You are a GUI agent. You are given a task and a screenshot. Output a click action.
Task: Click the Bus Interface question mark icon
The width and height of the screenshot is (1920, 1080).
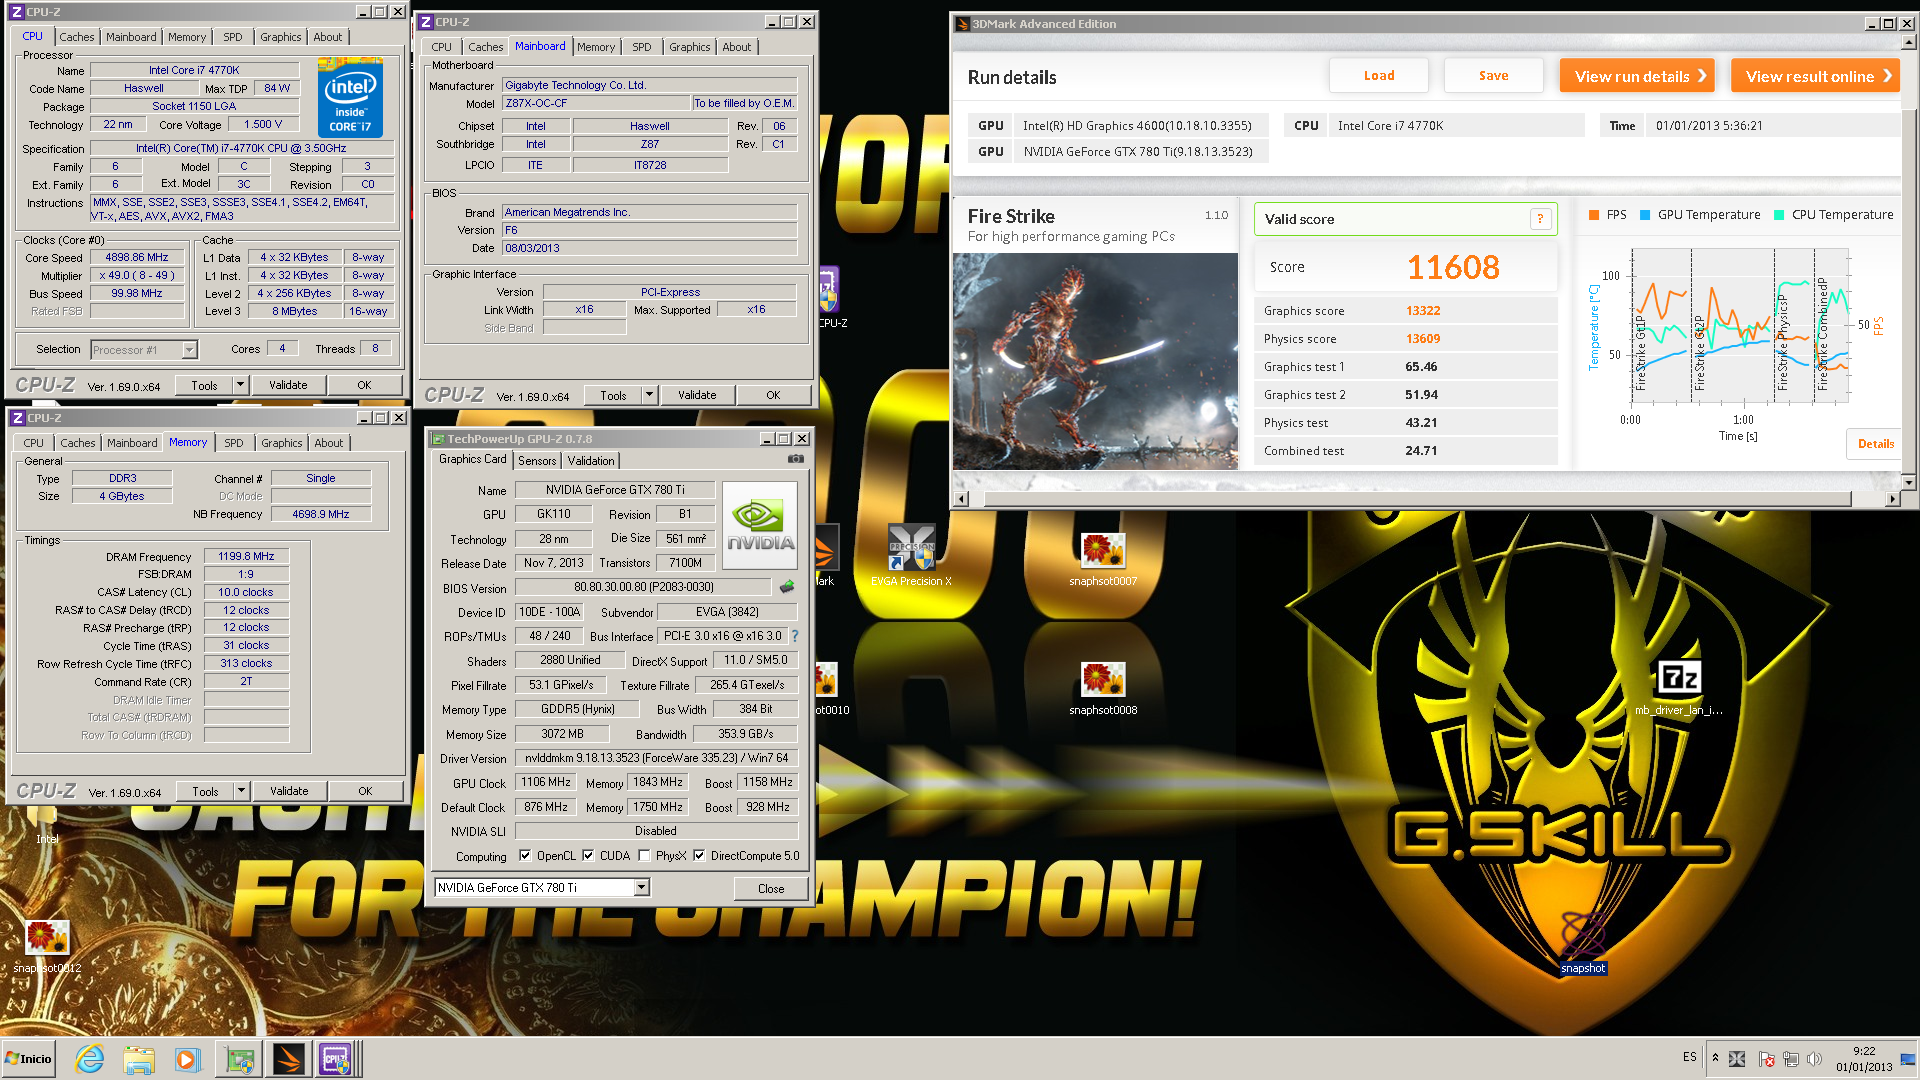(795, 636)
